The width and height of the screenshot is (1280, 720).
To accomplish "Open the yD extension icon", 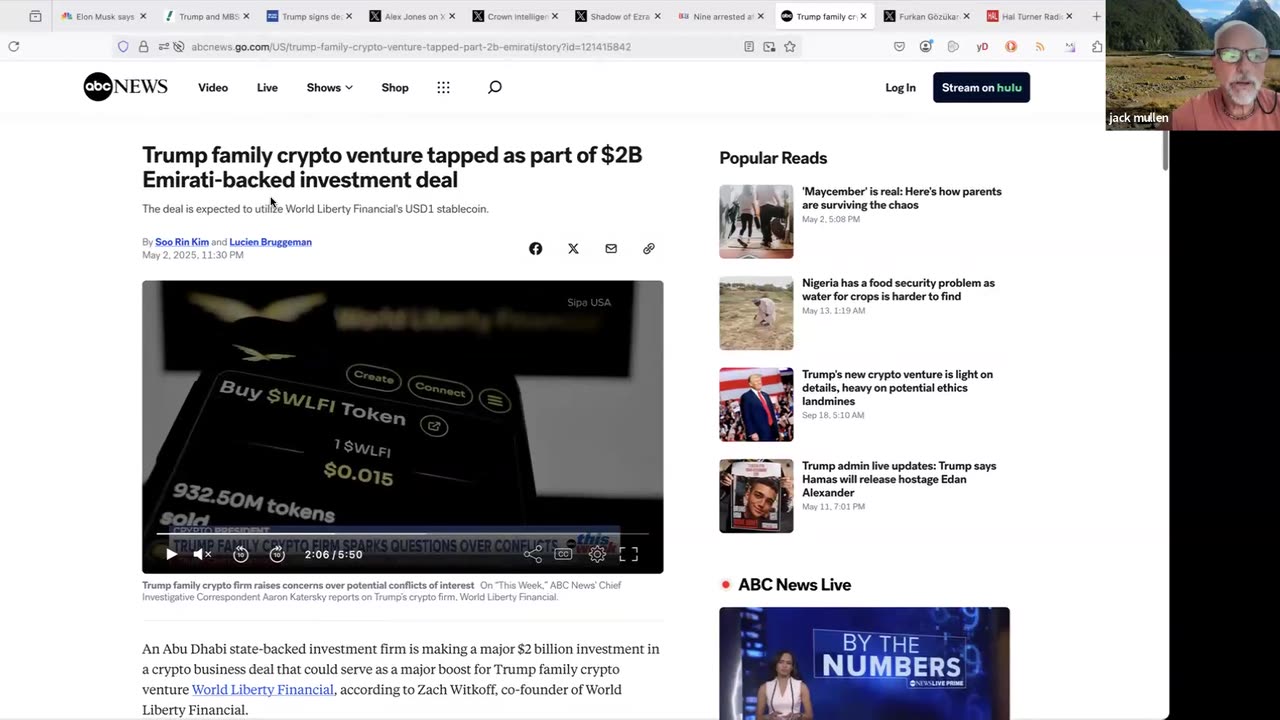I will (982, 46).
